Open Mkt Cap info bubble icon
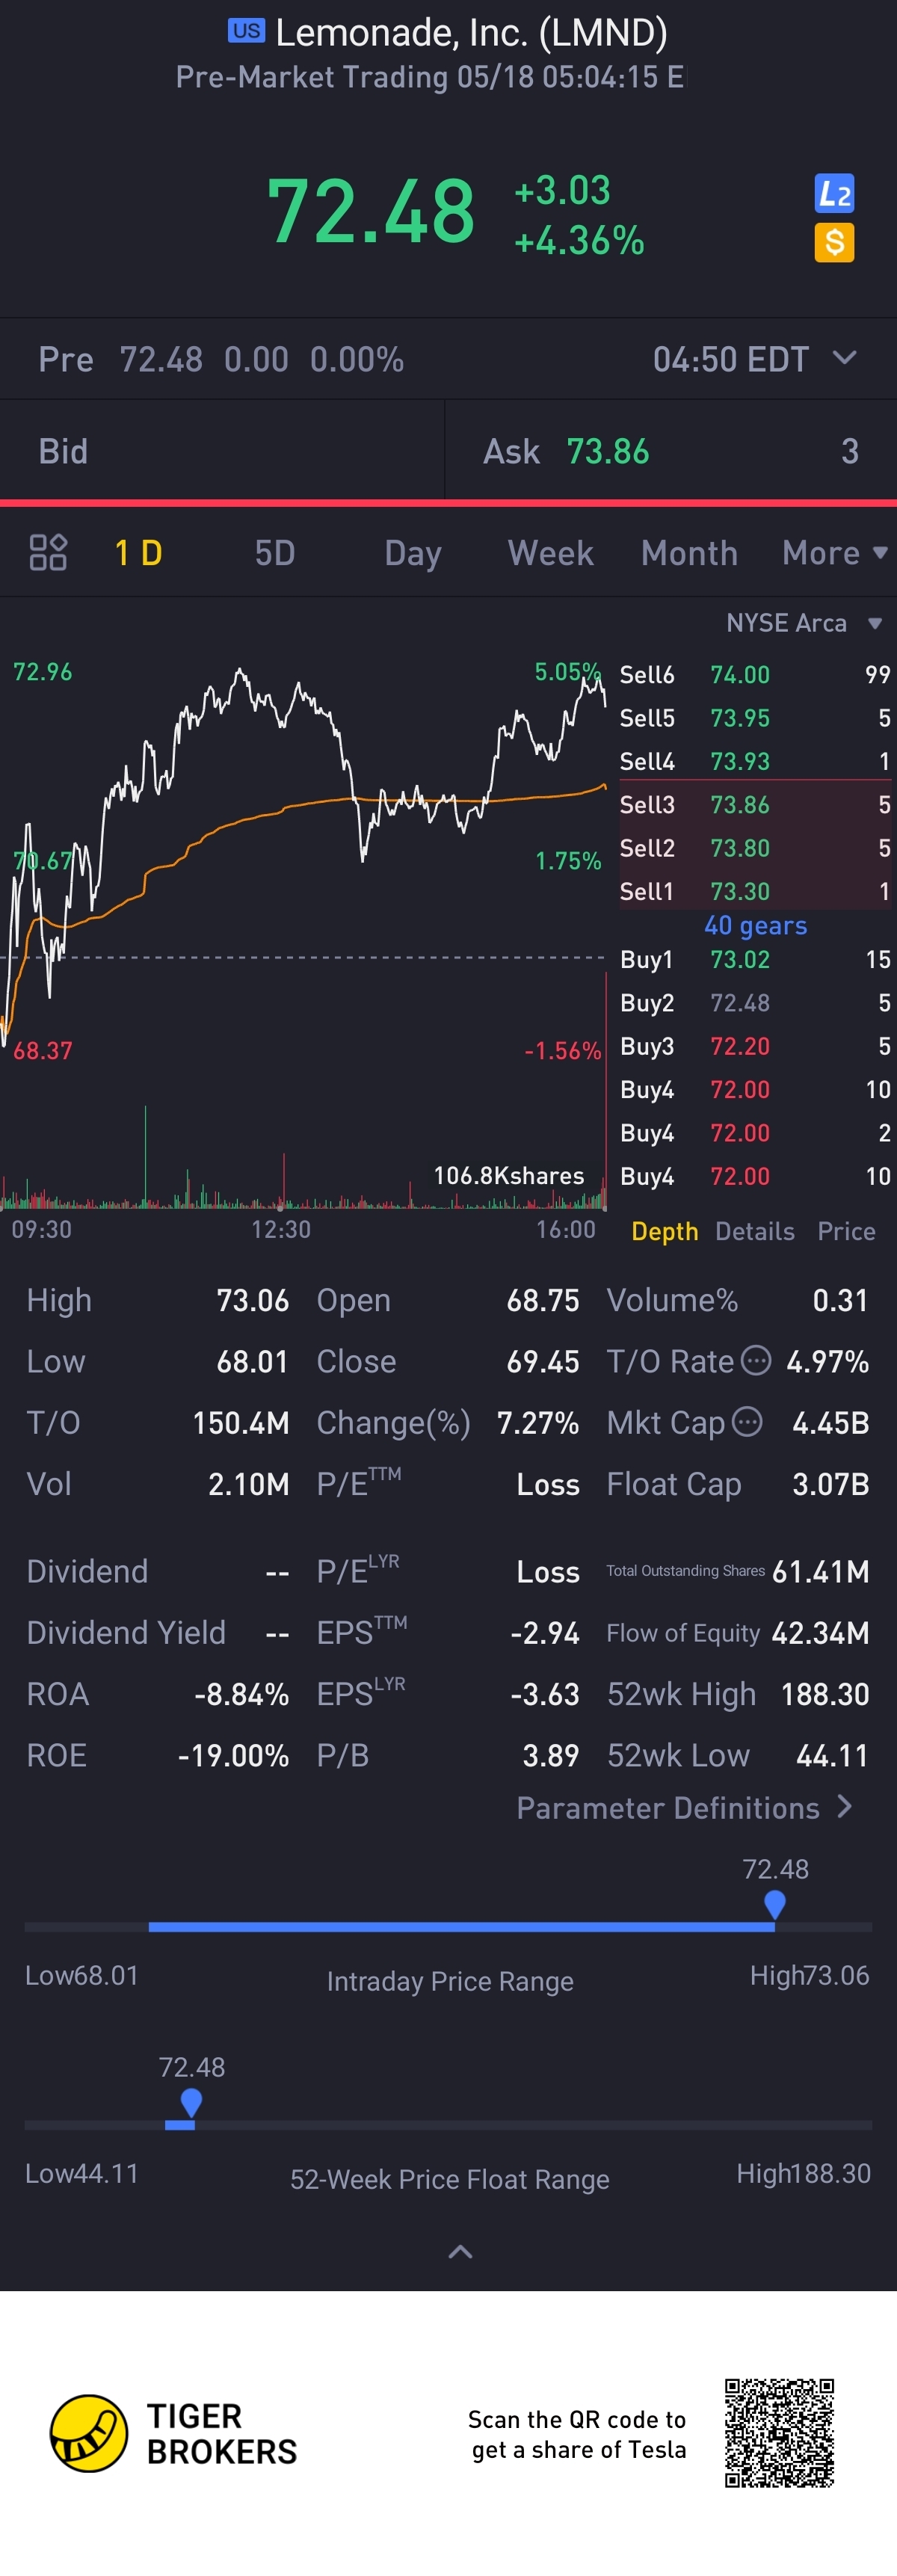The height and width of the screenshot is (2576, 897). [747, 1421]
